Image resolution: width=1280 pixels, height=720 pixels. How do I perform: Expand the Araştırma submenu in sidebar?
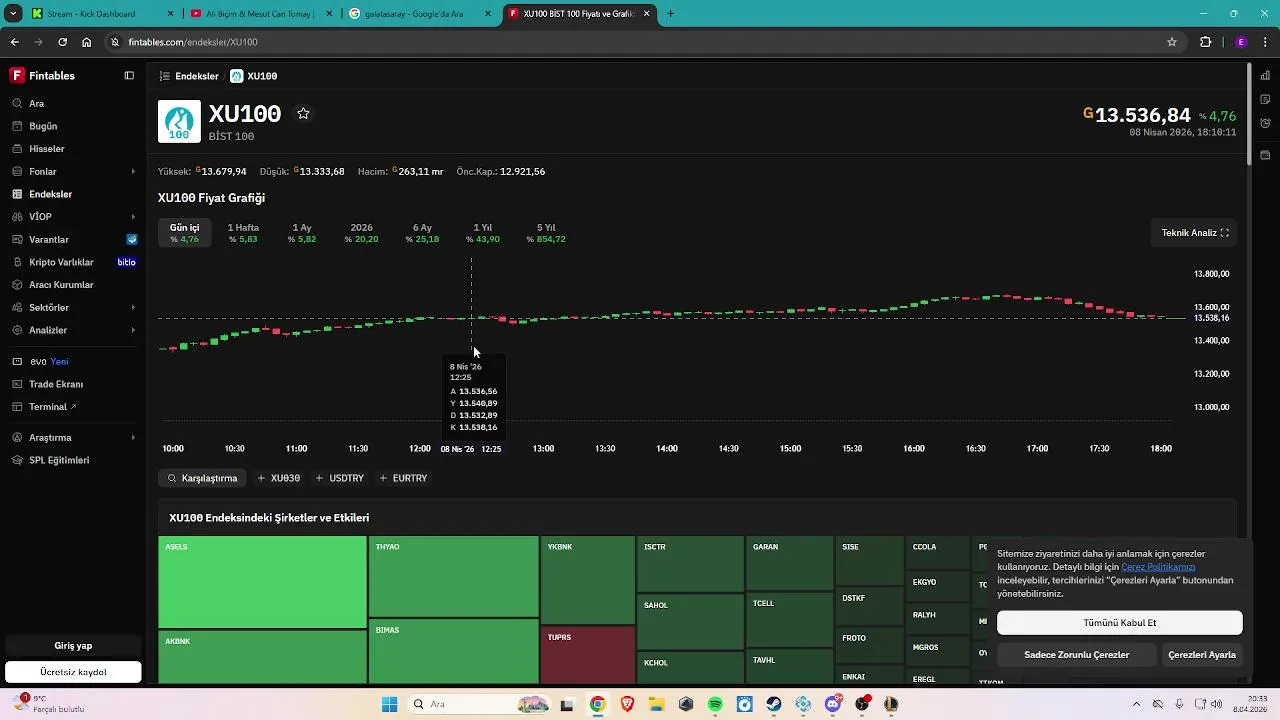pyautogui.click(x=133, y=438)
